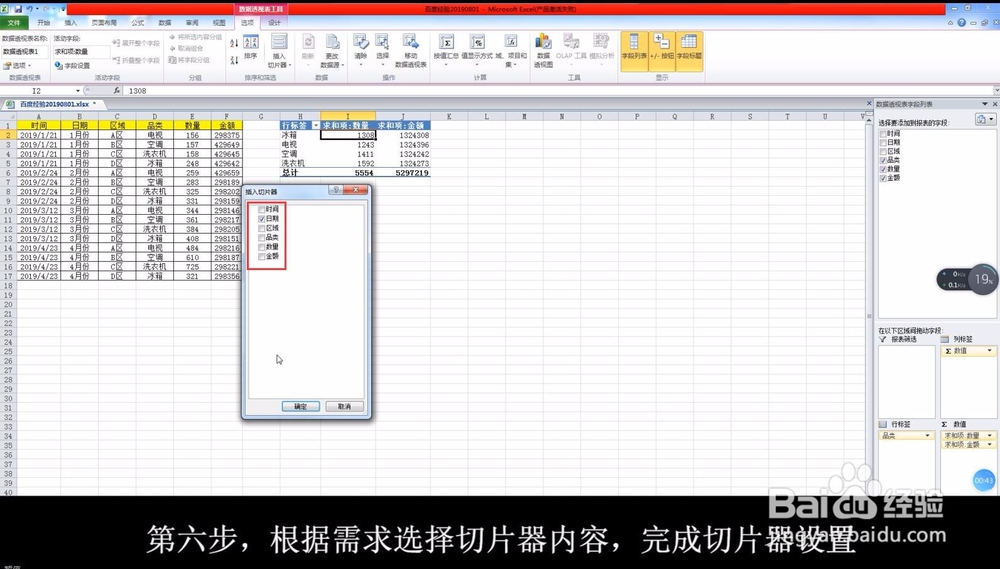
Task: Click the 百度经验20190801.xlsx workbook tab
Action: click(57, 104)
